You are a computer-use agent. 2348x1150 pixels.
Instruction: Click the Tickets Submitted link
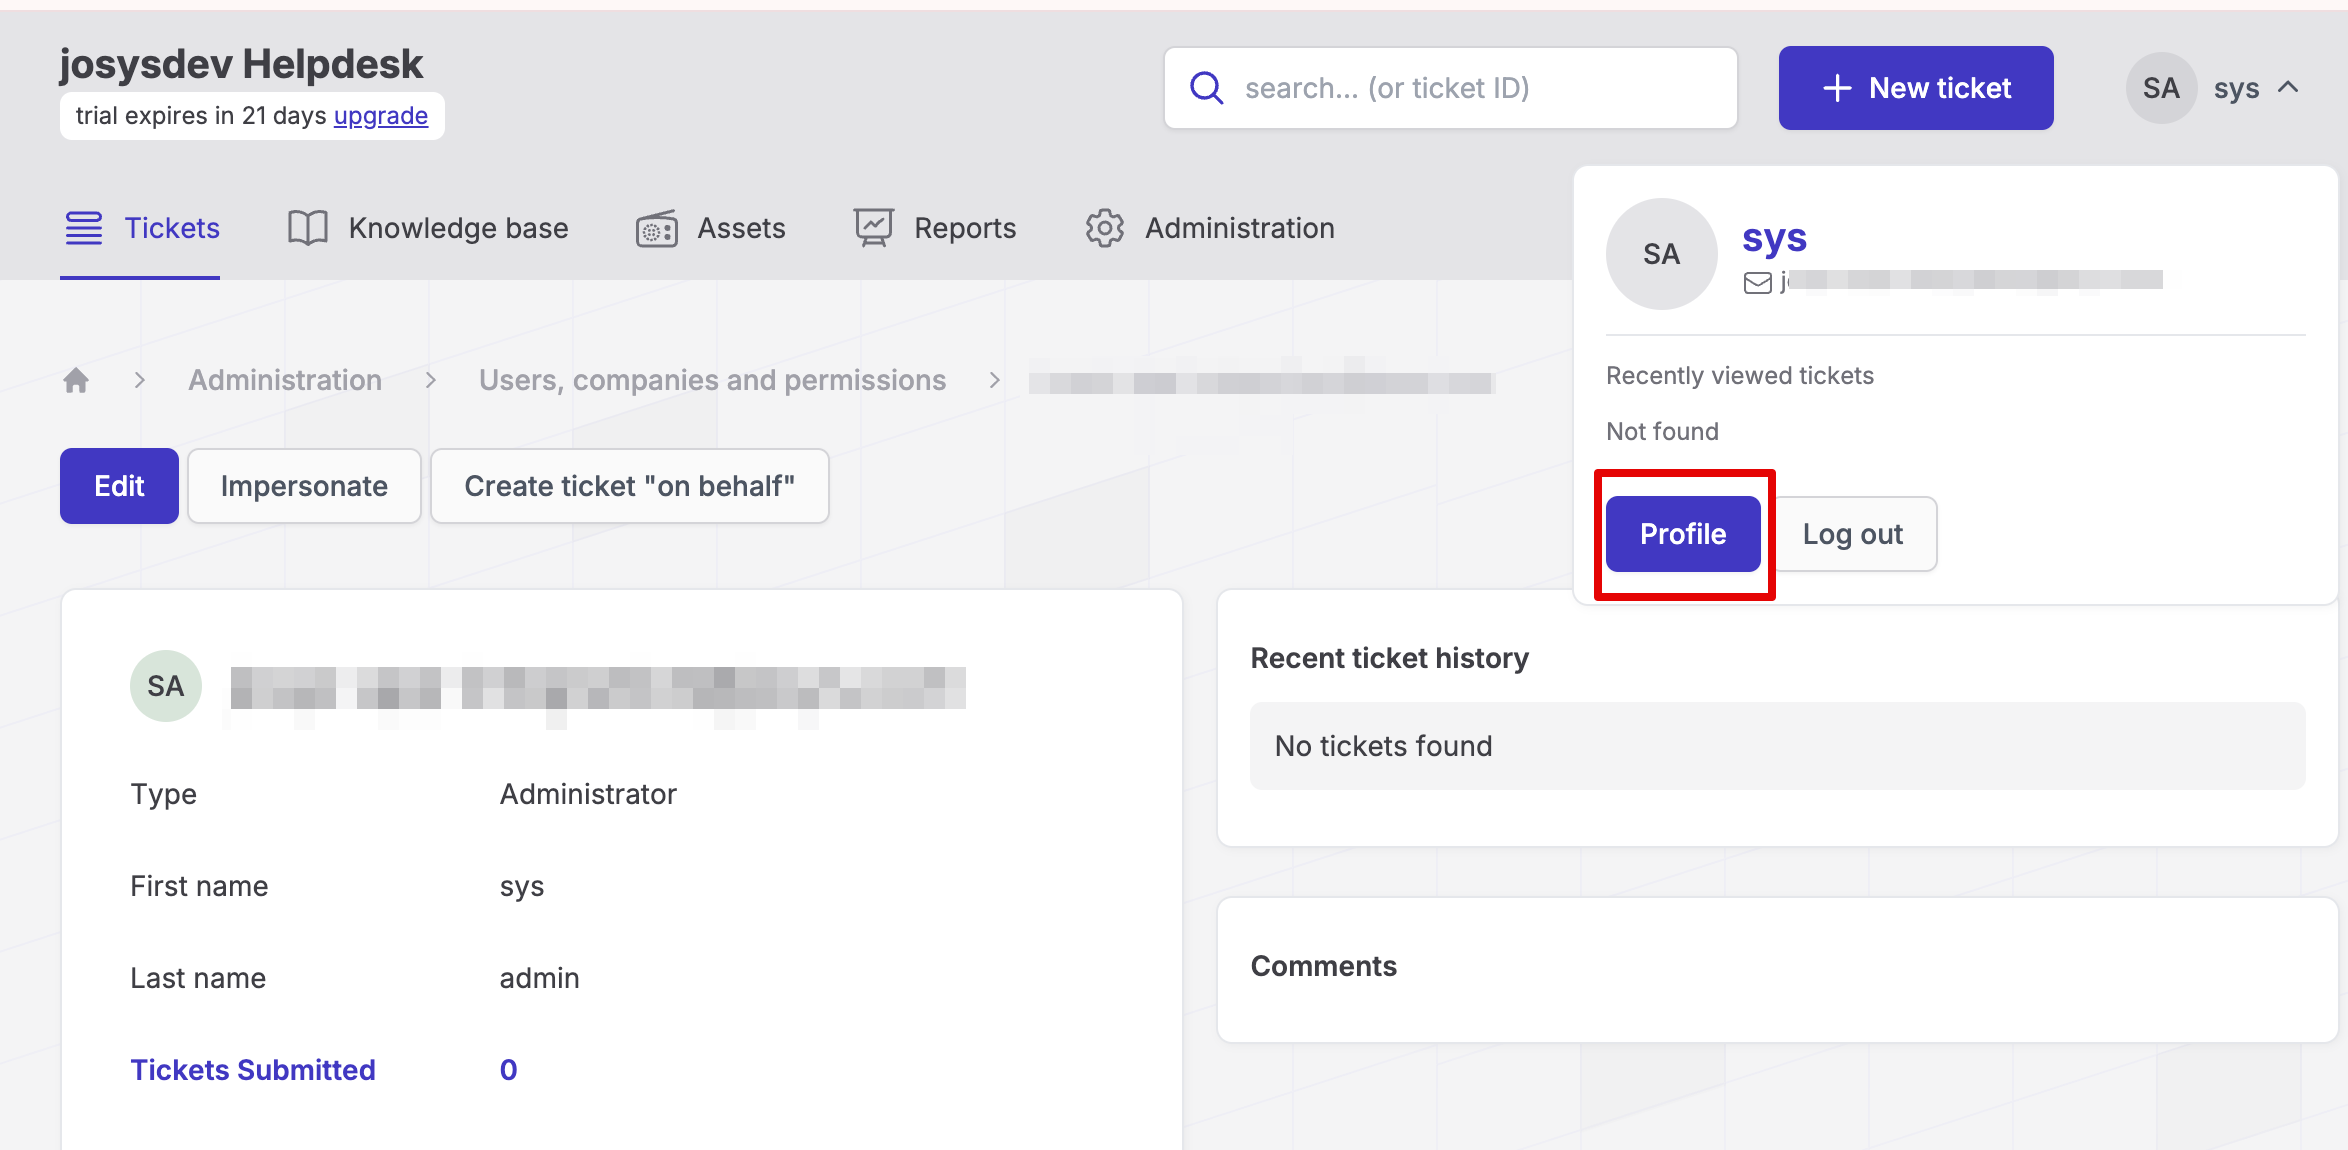(x=253, y=1070)
